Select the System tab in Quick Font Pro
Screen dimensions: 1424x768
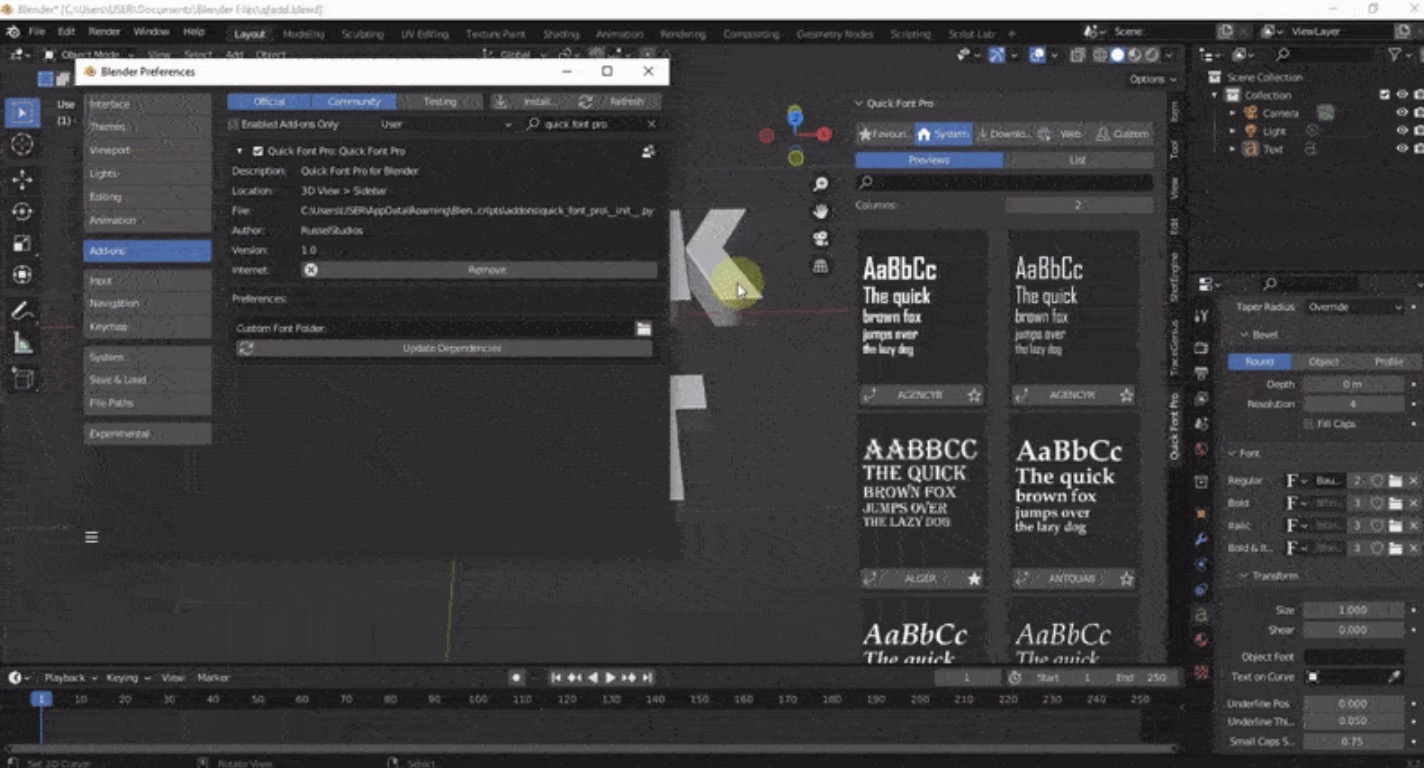point(943,134)
